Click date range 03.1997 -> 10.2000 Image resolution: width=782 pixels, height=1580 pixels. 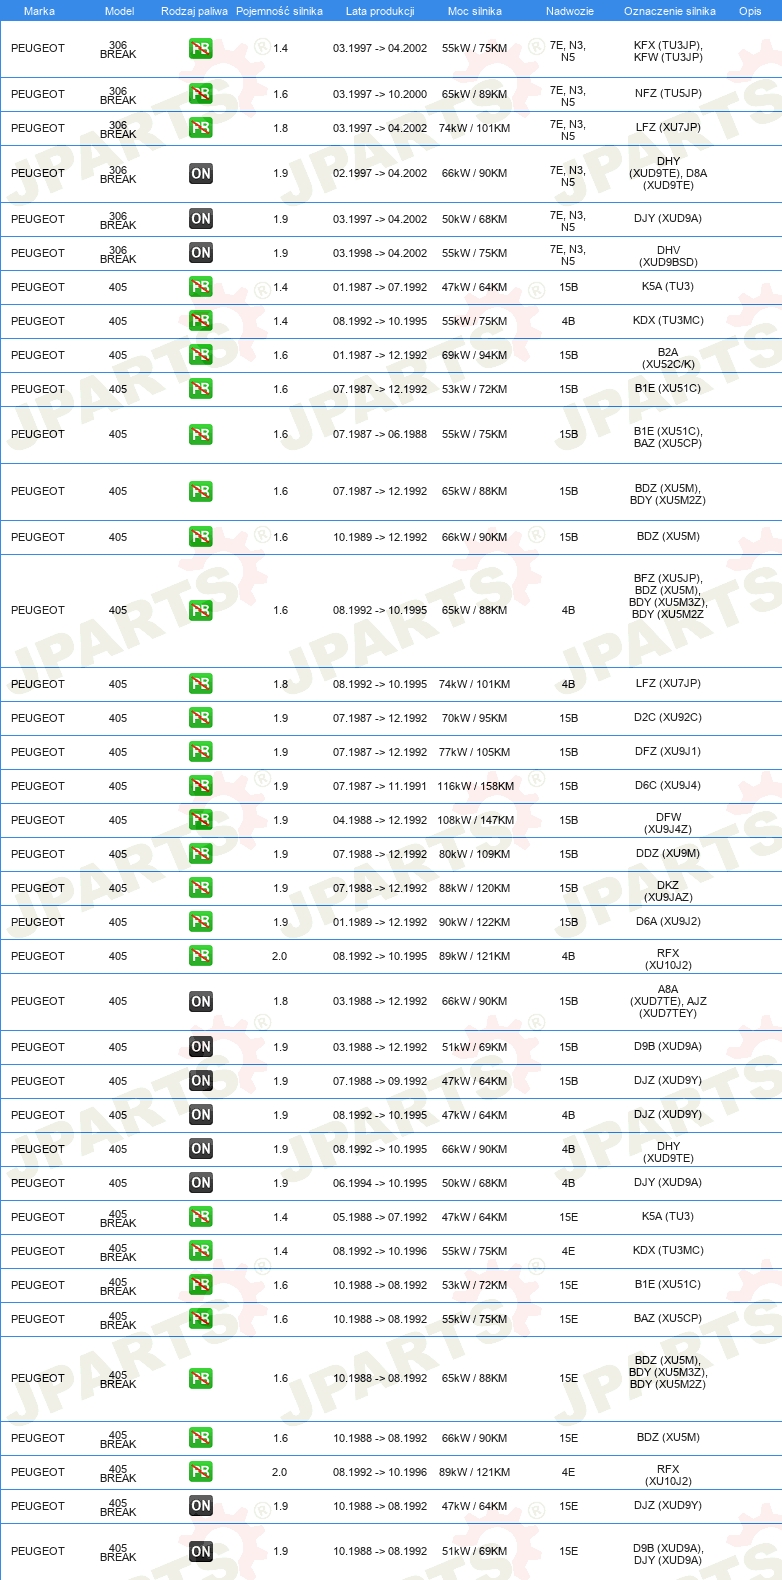(x=380, y=94)
